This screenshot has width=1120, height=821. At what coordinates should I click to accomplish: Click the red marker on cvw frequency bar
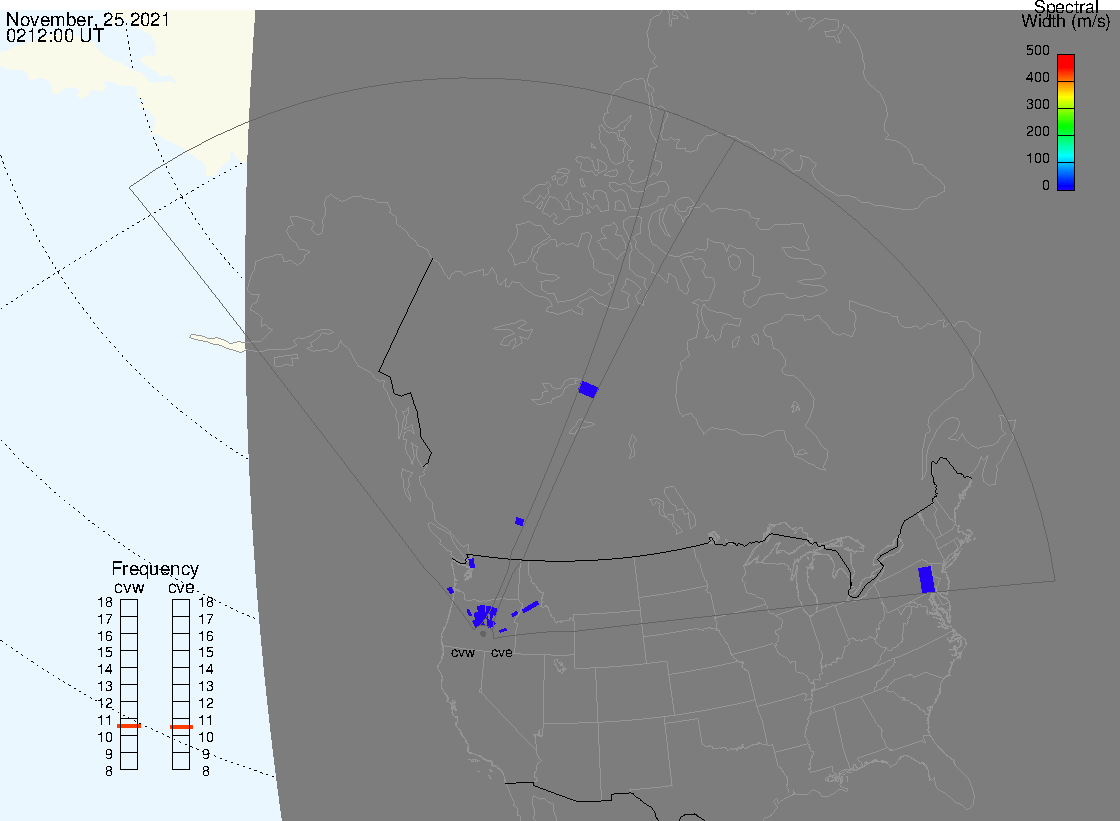coord(129,726)
